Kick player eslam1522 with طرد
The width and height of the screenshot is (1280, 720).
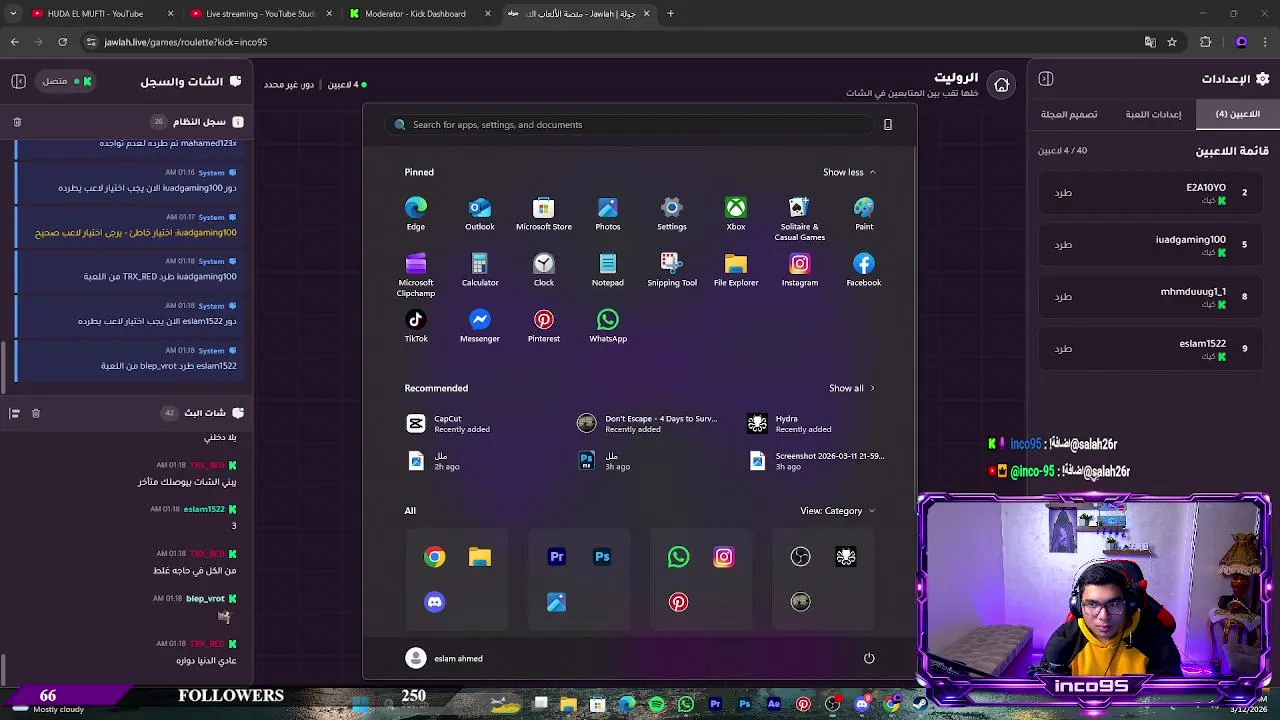click(1063, 349)
